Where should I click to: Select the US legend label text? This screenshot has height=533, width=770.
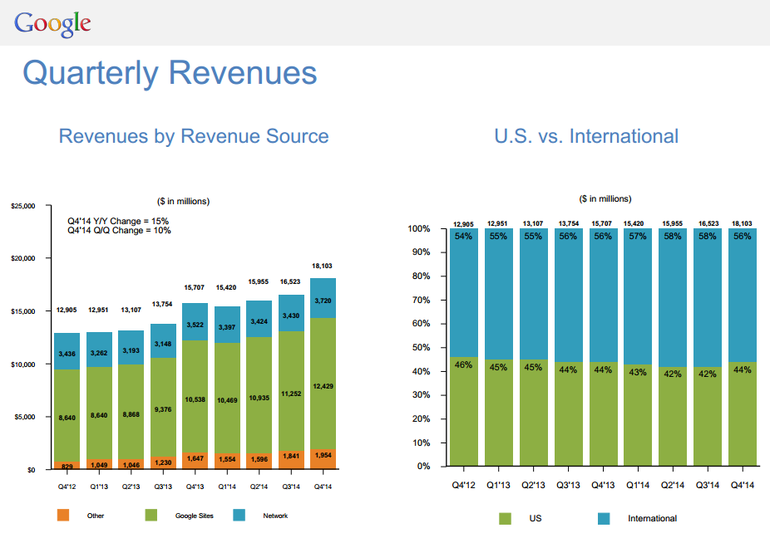(x=535, y=518)
